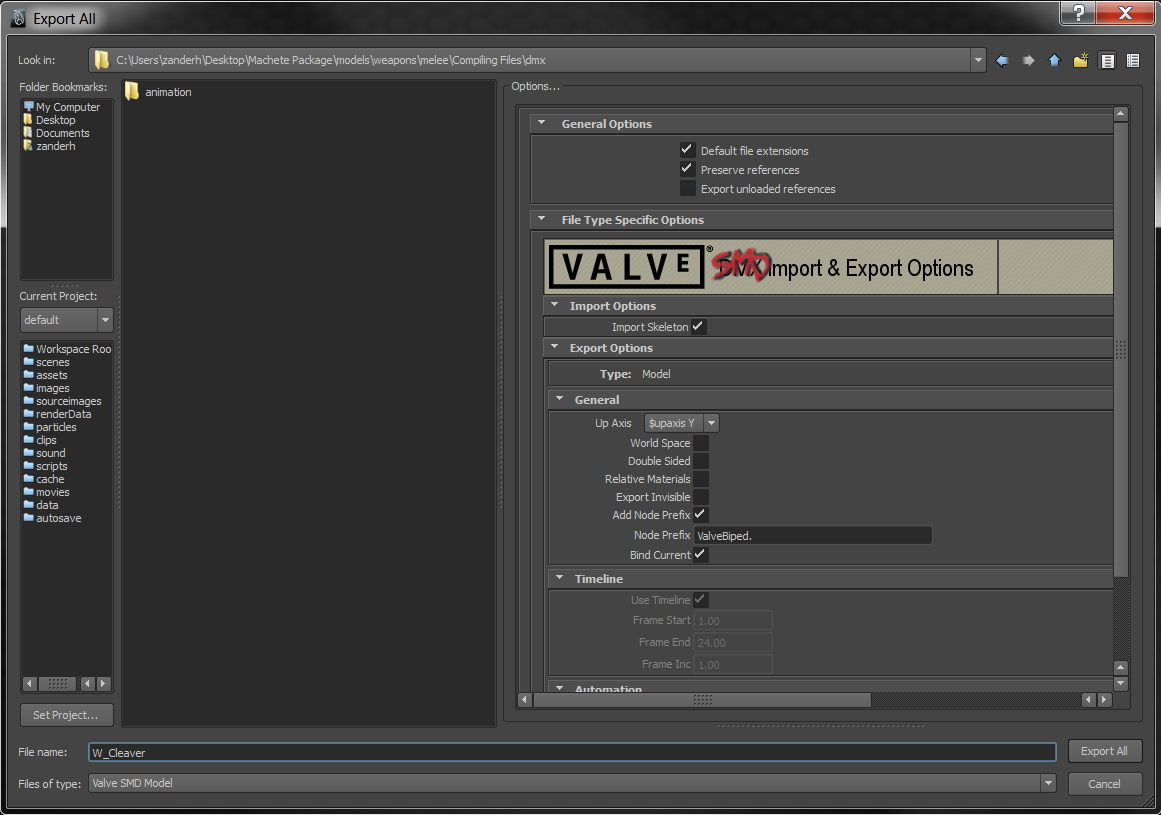Viewport: 1161px width, 815px height.
Task: Create a new folder
Action: 1081,61
